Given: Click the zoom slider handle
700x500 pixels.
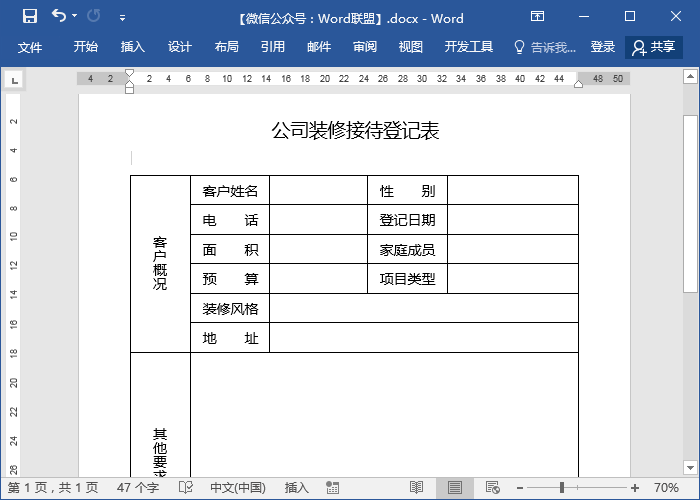Looking at the screenshot, I should click(x=562, y=488).
